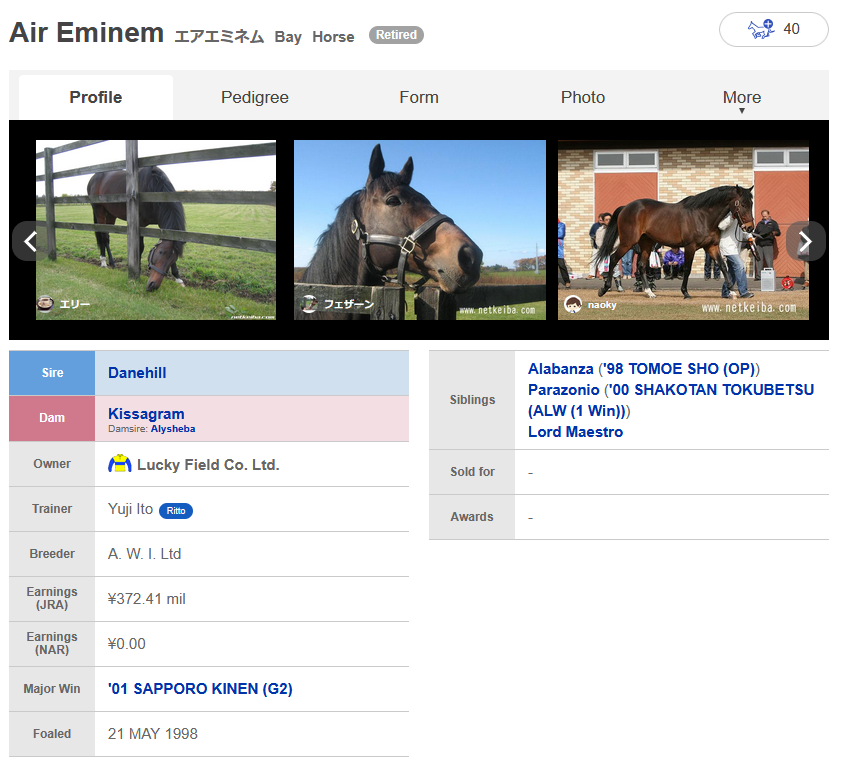Click the エリー user avatar on first photo

(x=45, y=304)
